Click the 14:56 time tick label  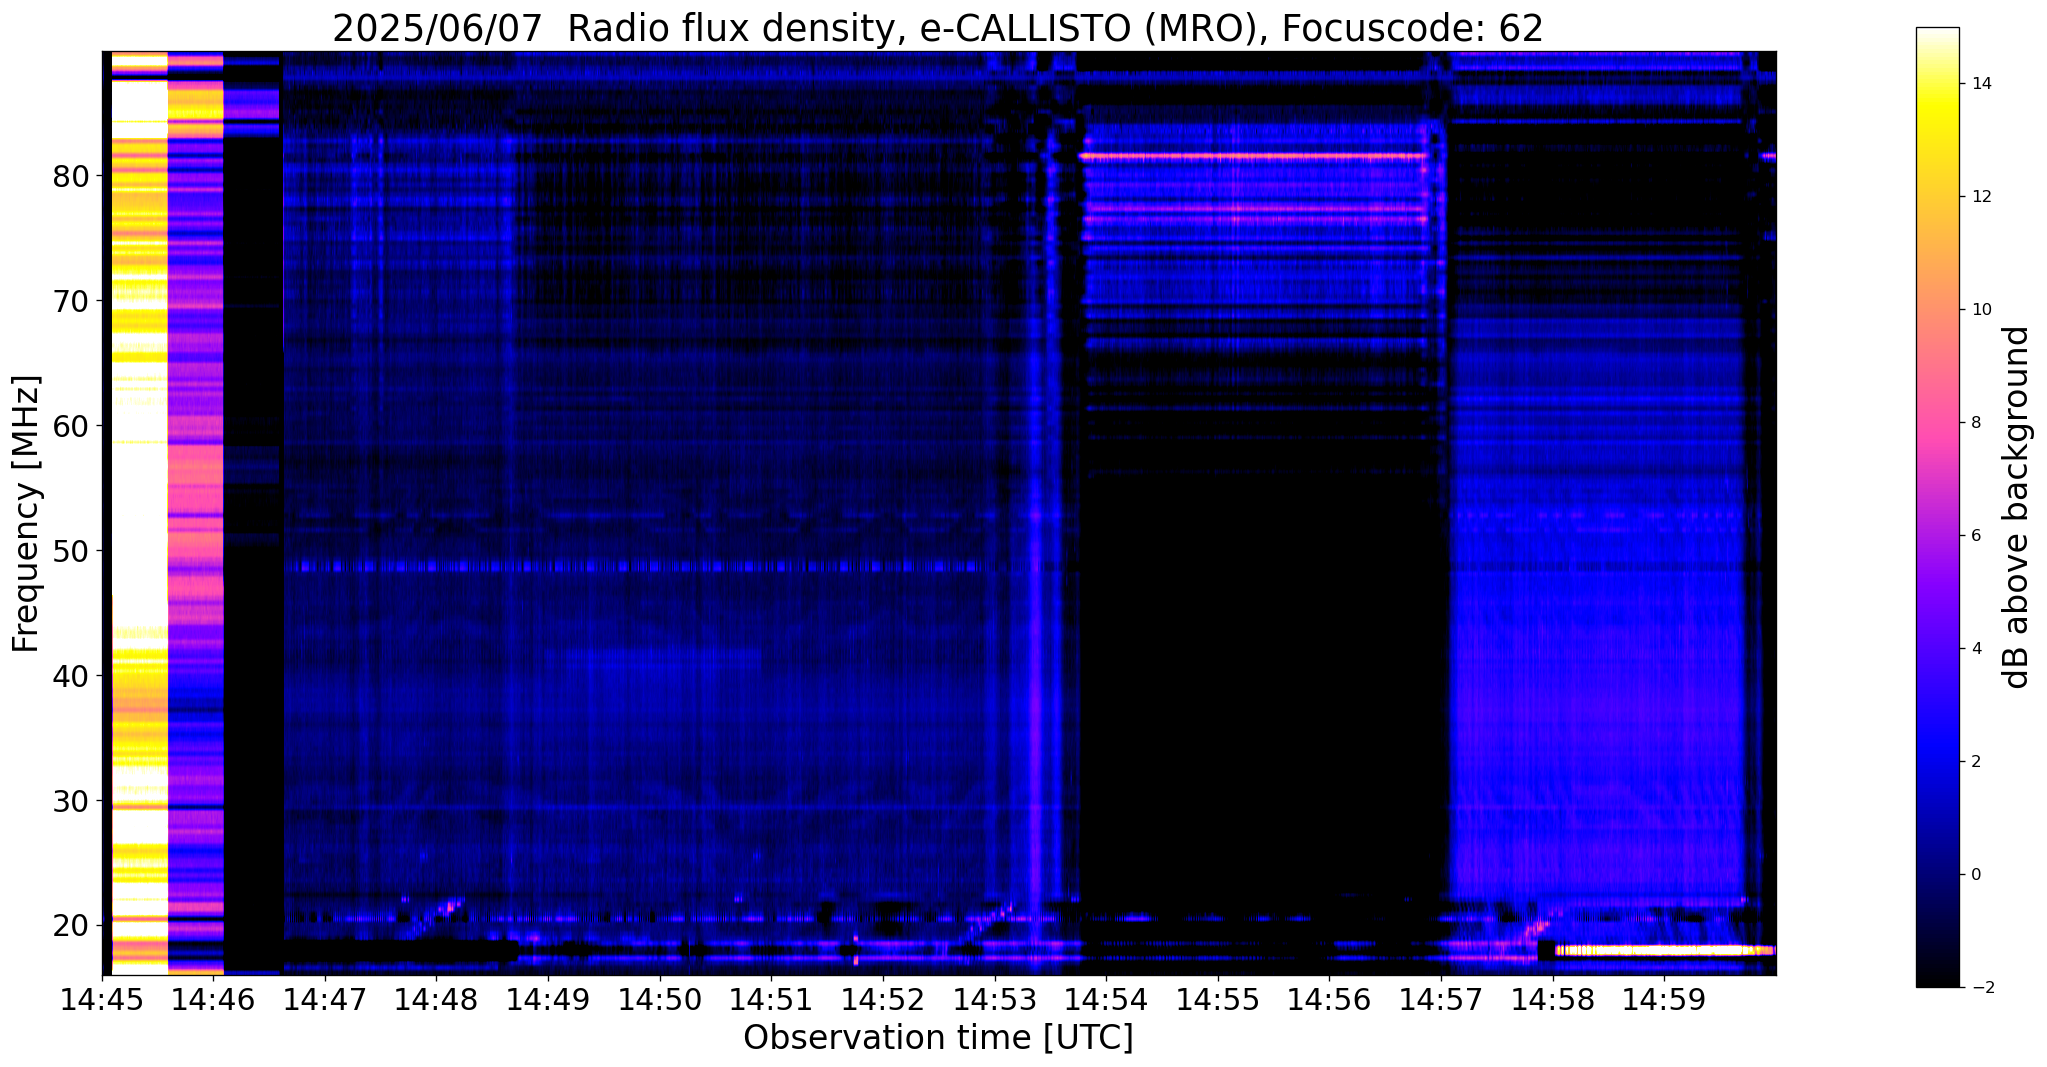(1329, 1000)
